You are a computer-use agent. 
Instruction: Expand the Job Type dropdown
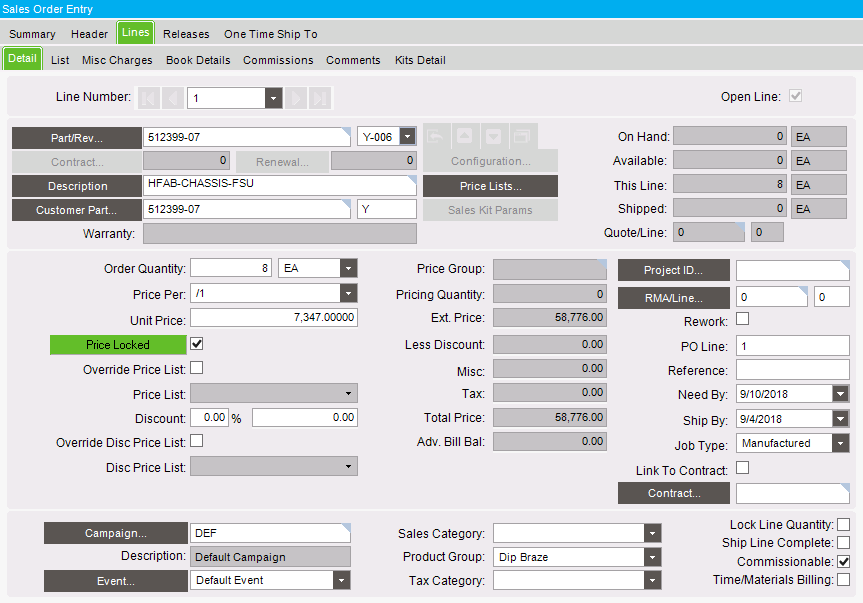point(840,443)
